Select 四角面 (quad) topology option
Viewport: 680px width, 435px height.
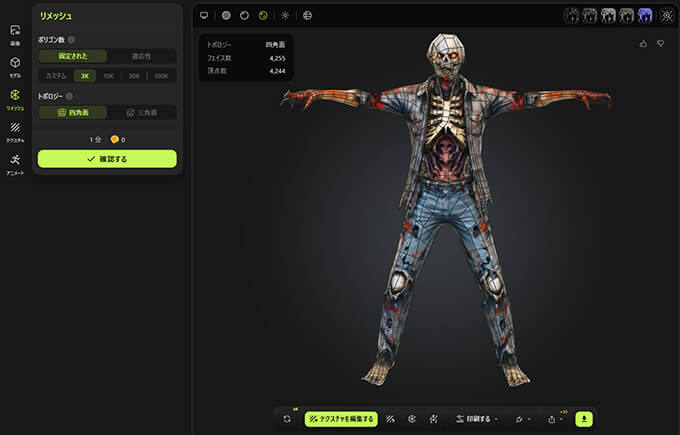coord(73,113)
